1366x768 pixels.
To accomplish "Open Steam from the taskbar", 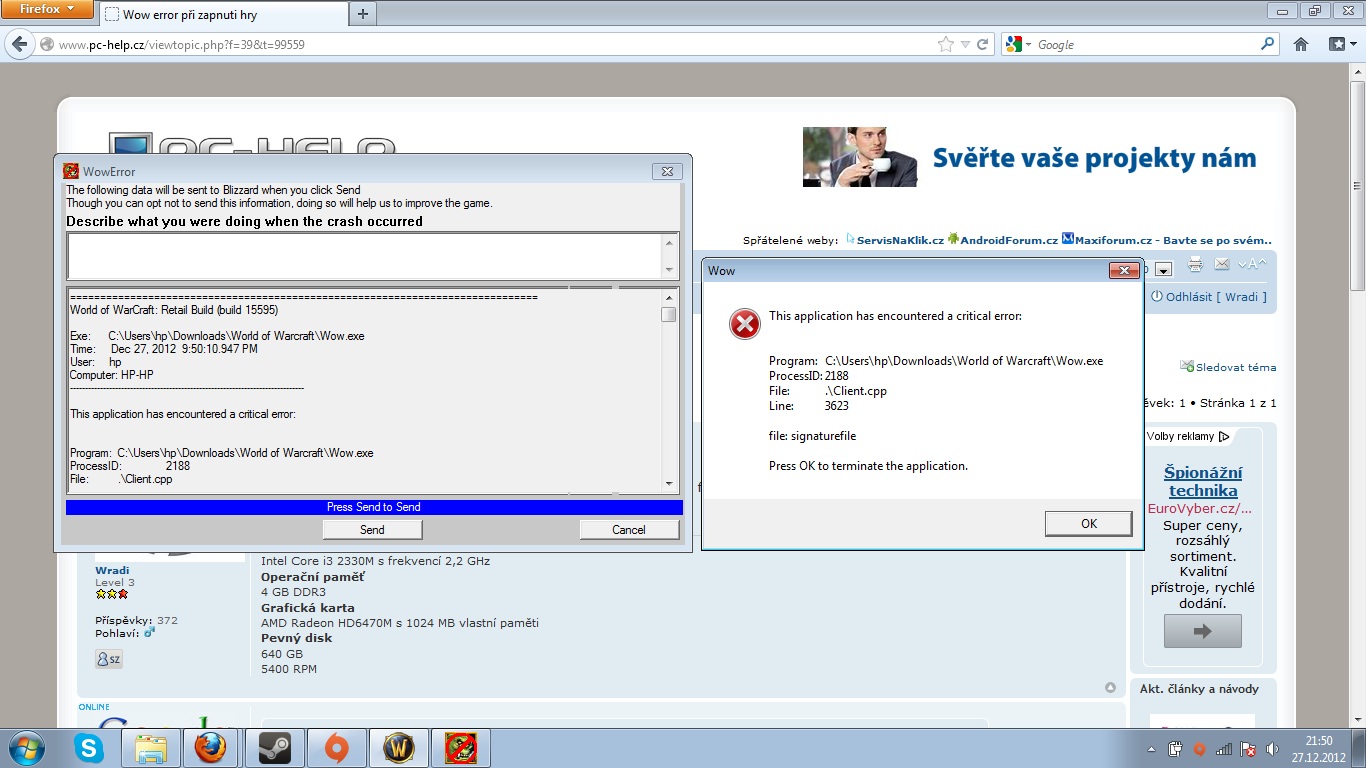I will click(x=274, y=748).
